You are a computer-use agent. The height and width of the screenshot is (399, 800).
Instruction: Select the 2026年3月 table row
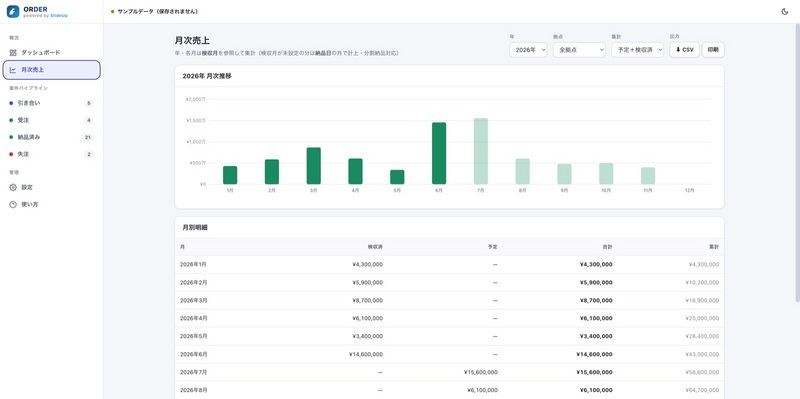449,301
